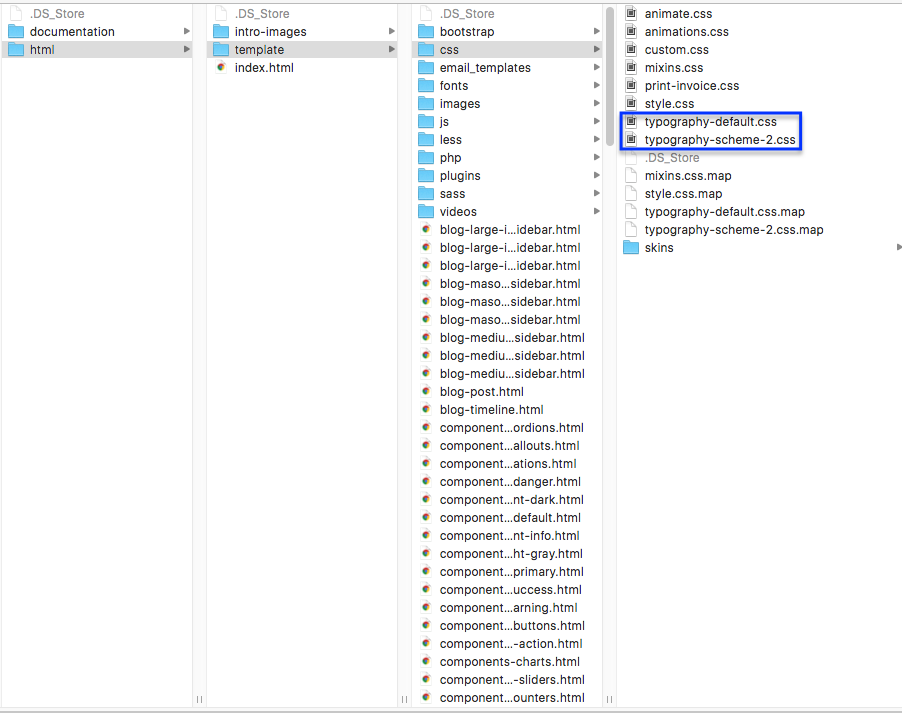Click the bootstrap folder icon

pos(425,32)
